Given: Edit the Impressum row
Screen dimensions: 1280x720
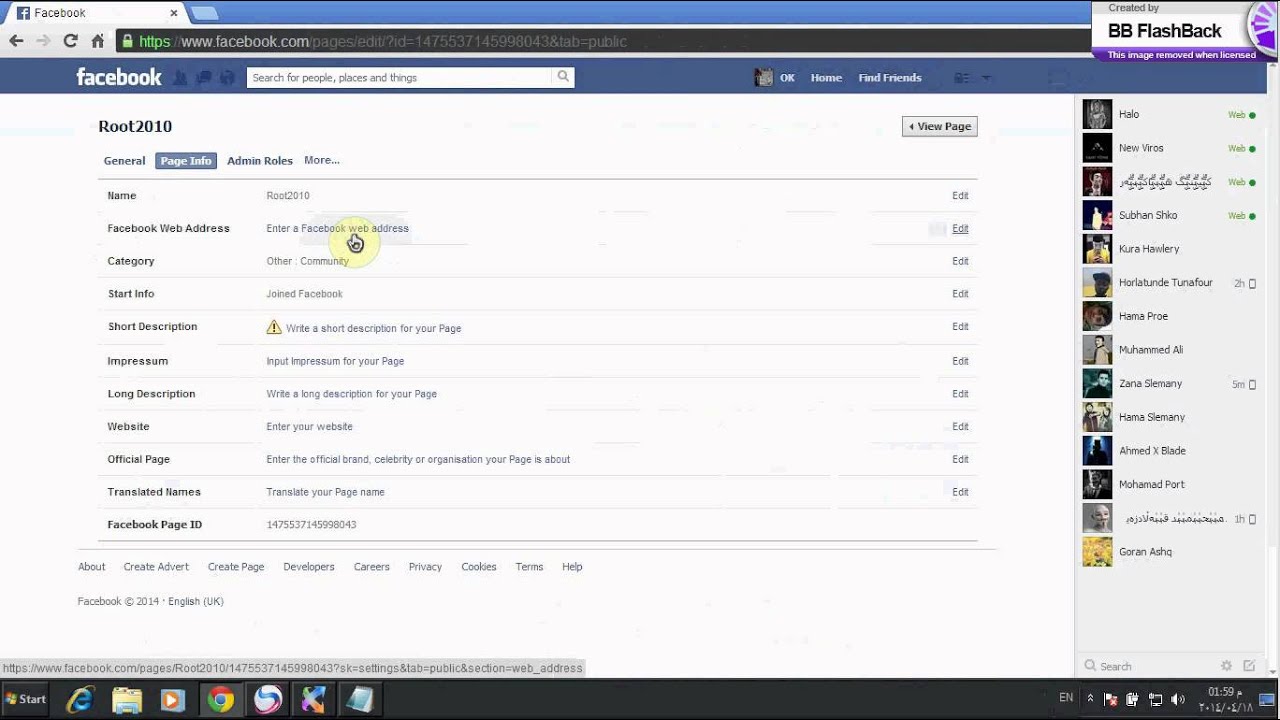Looking at the screenshot, I should click(x=960, y=361).
